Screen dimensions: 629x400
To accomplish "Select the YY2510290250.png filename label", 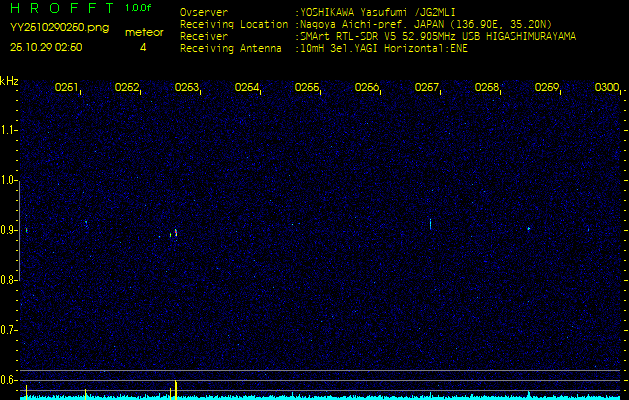I will pos(47,29).
